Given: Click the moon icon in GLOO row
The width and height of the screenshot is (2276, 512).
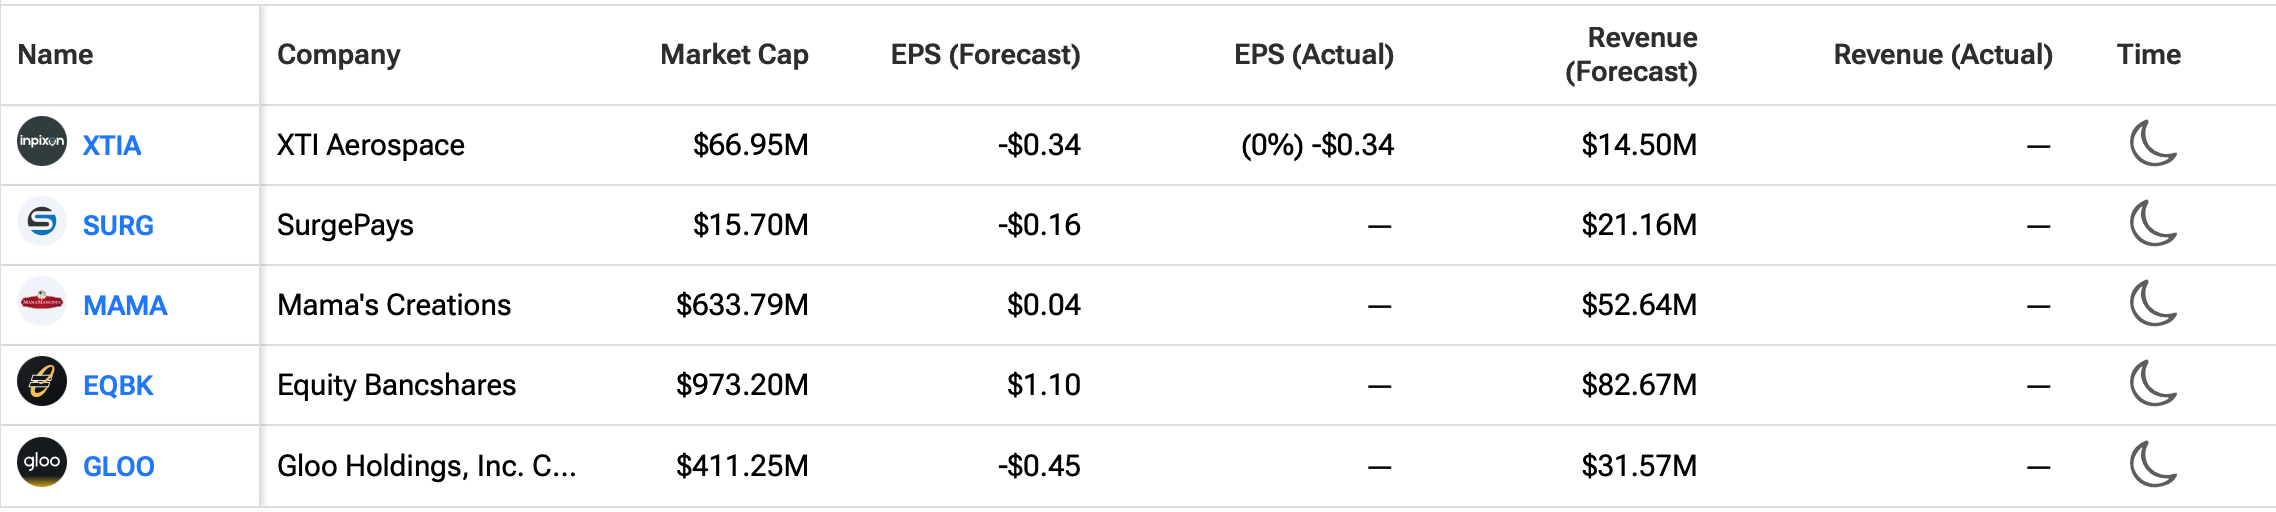Looking at the screenshot, I should click(2152, 465).
